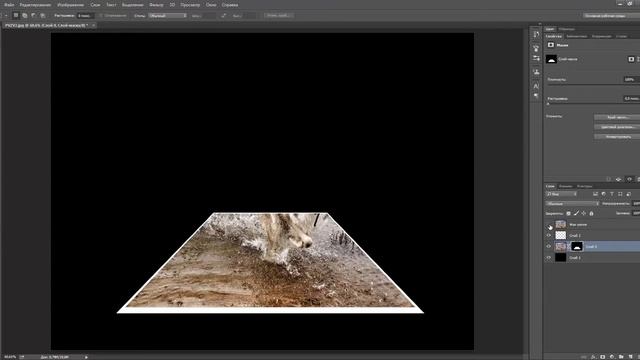The height and width of the screenshot is (360, 640).
Task: Open the Character panel icon in dock
Action: [x=536, y=86]
